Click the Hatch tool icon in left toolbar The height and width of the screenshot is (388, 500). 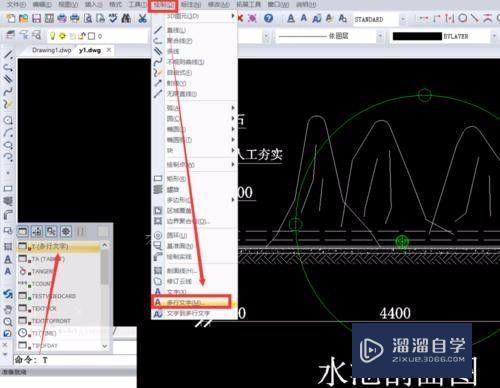coord(8,247)
